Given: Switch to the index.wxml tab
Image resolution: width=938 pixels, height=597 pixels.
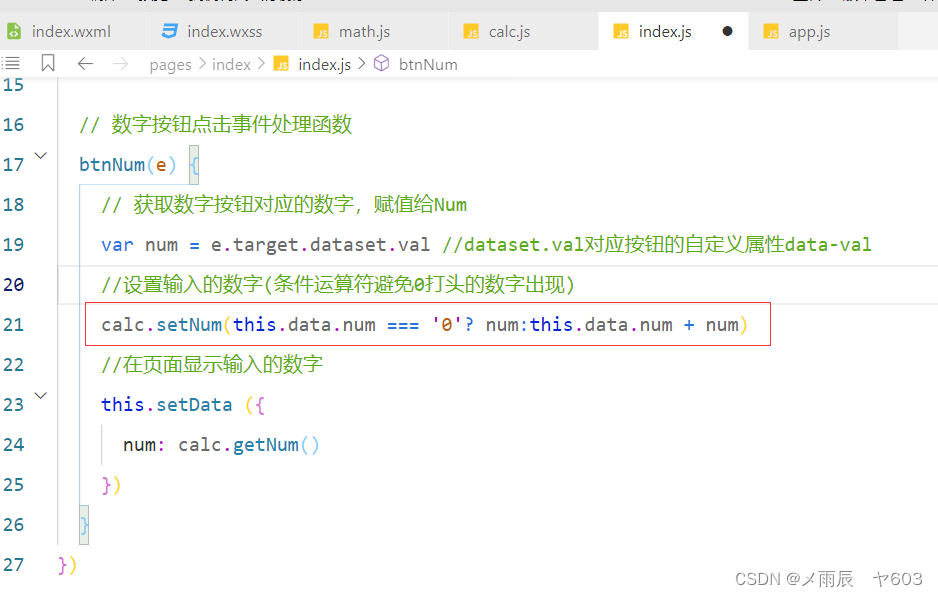Looking at the screenshot, I should click(73, 32).
